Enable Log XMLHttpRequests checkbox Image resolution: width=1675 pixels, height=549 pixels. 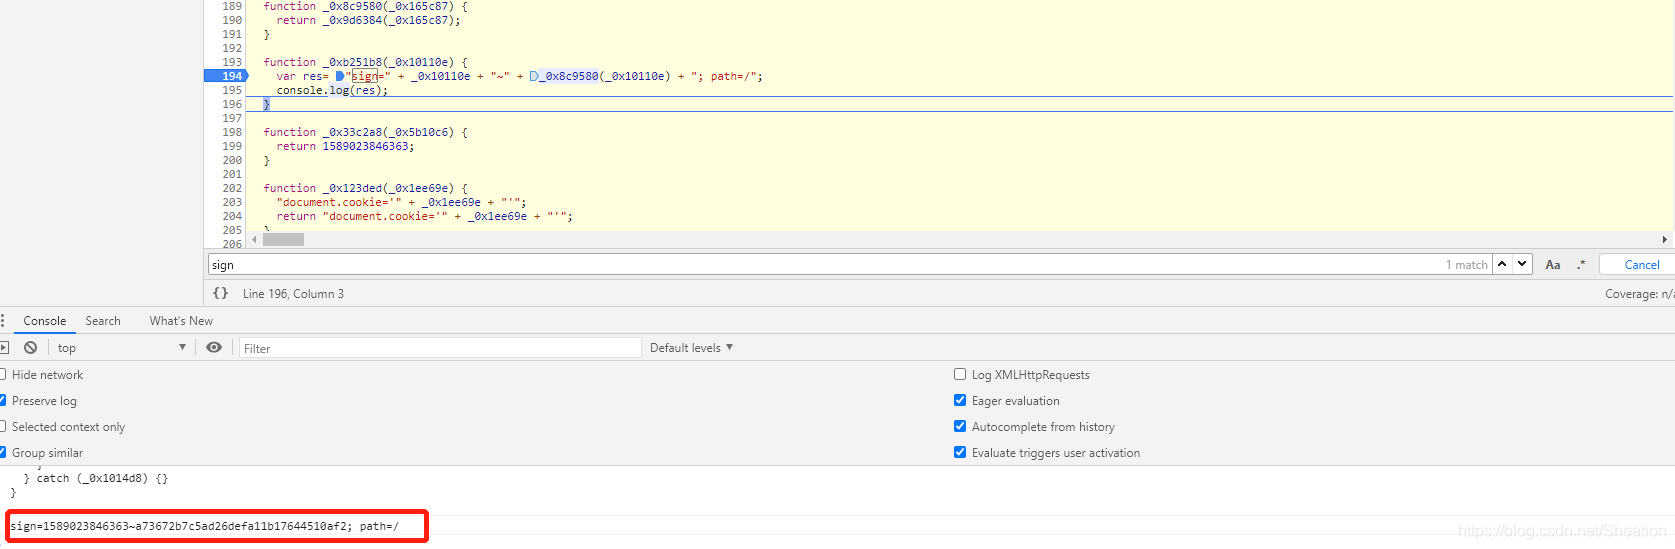[x=960, y=374]
